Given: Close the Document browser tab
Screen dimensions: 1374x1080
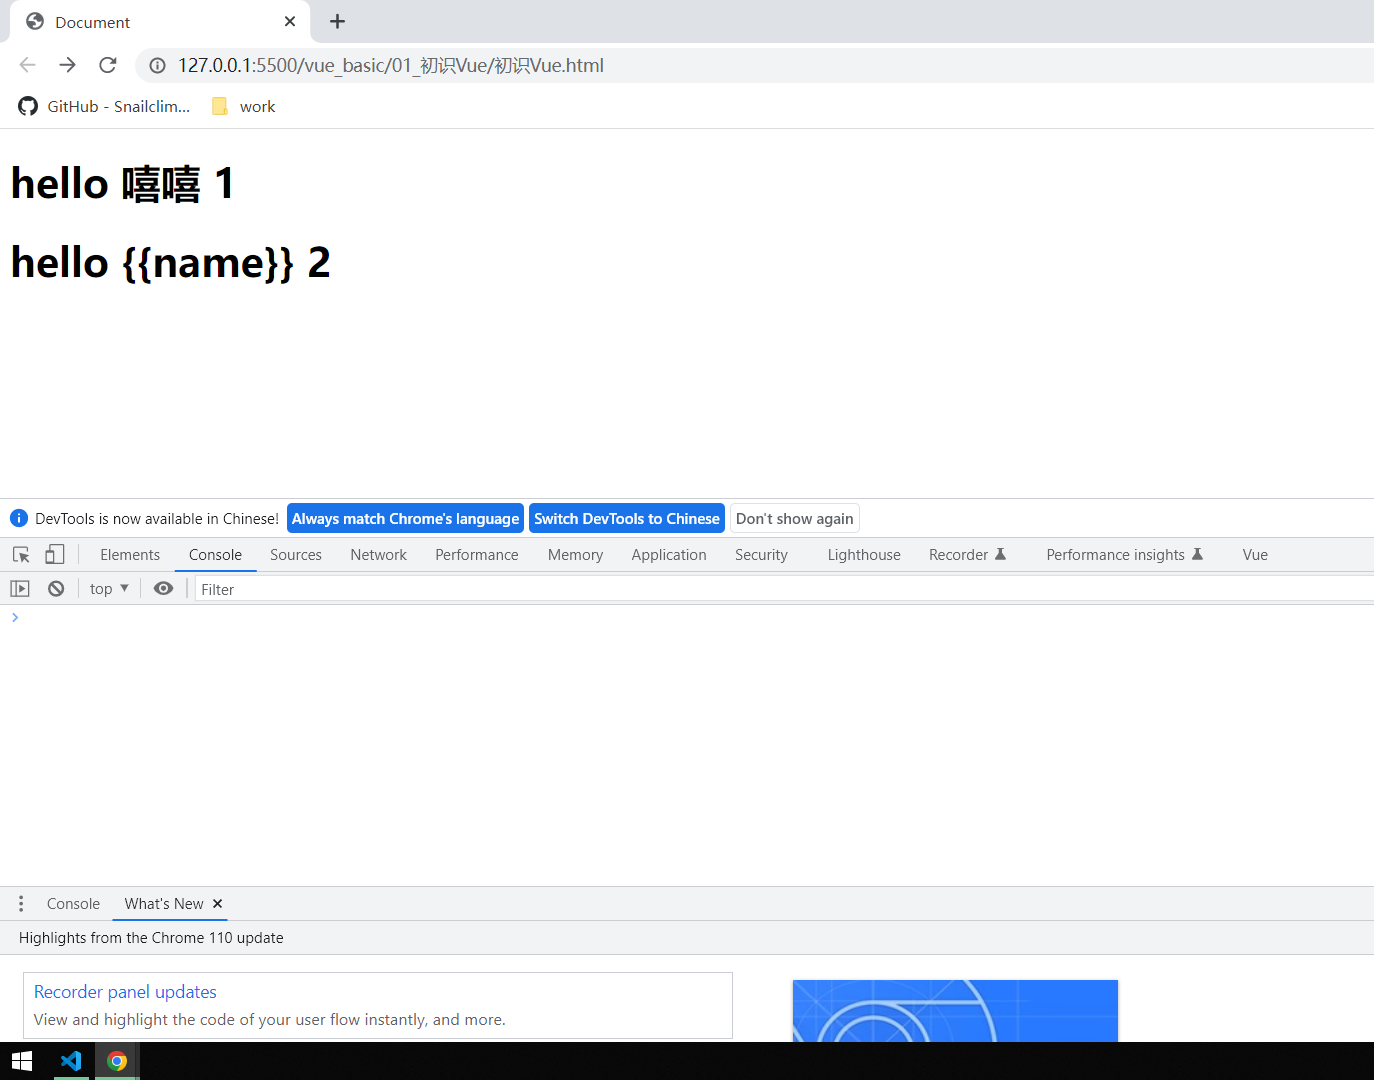Looking at the screenshot, I should pos(290,21).
